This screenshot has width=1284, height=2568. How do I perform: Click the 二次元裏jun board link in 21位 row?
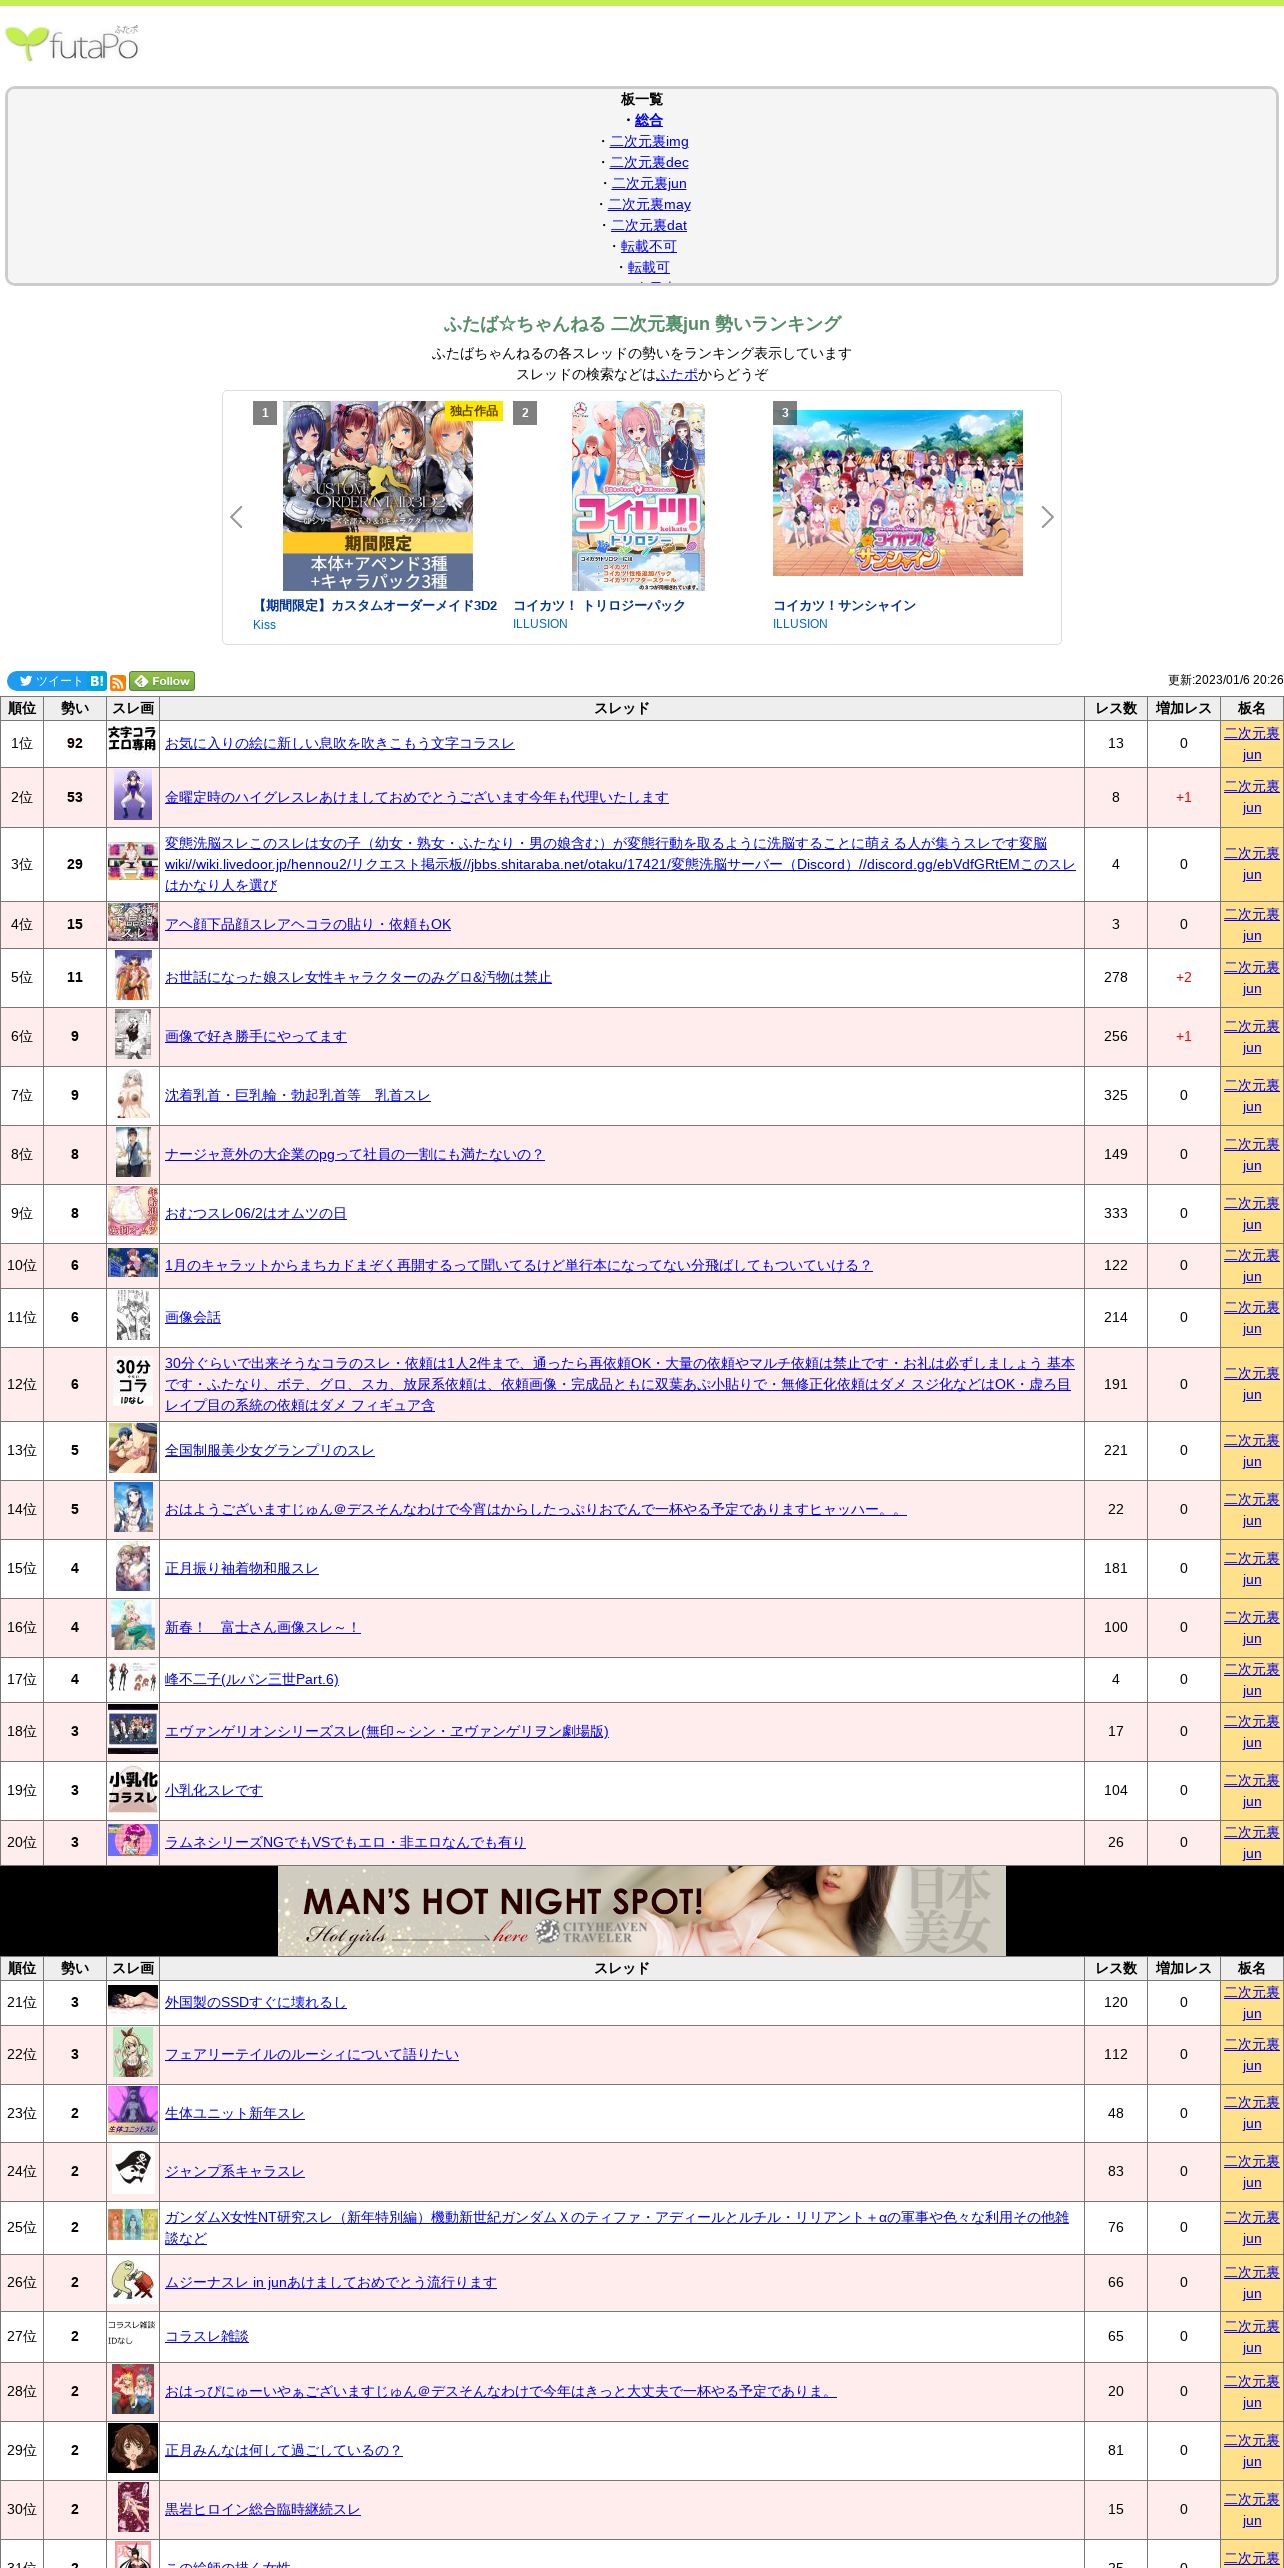(1252, 2003)
